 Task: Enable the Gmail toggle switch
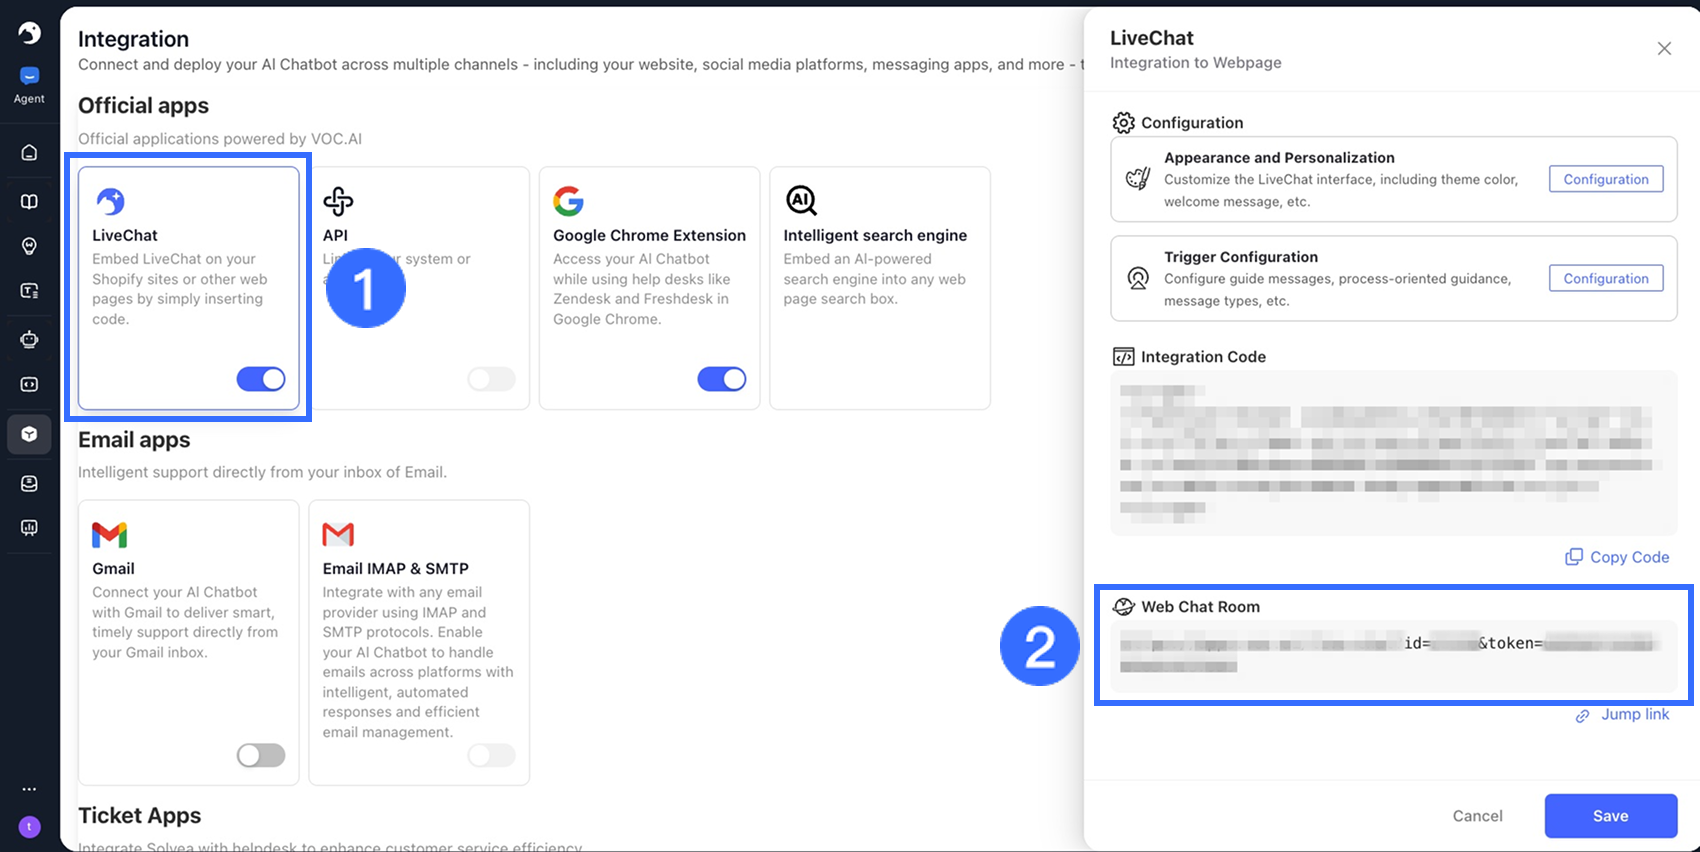[261, 755]
